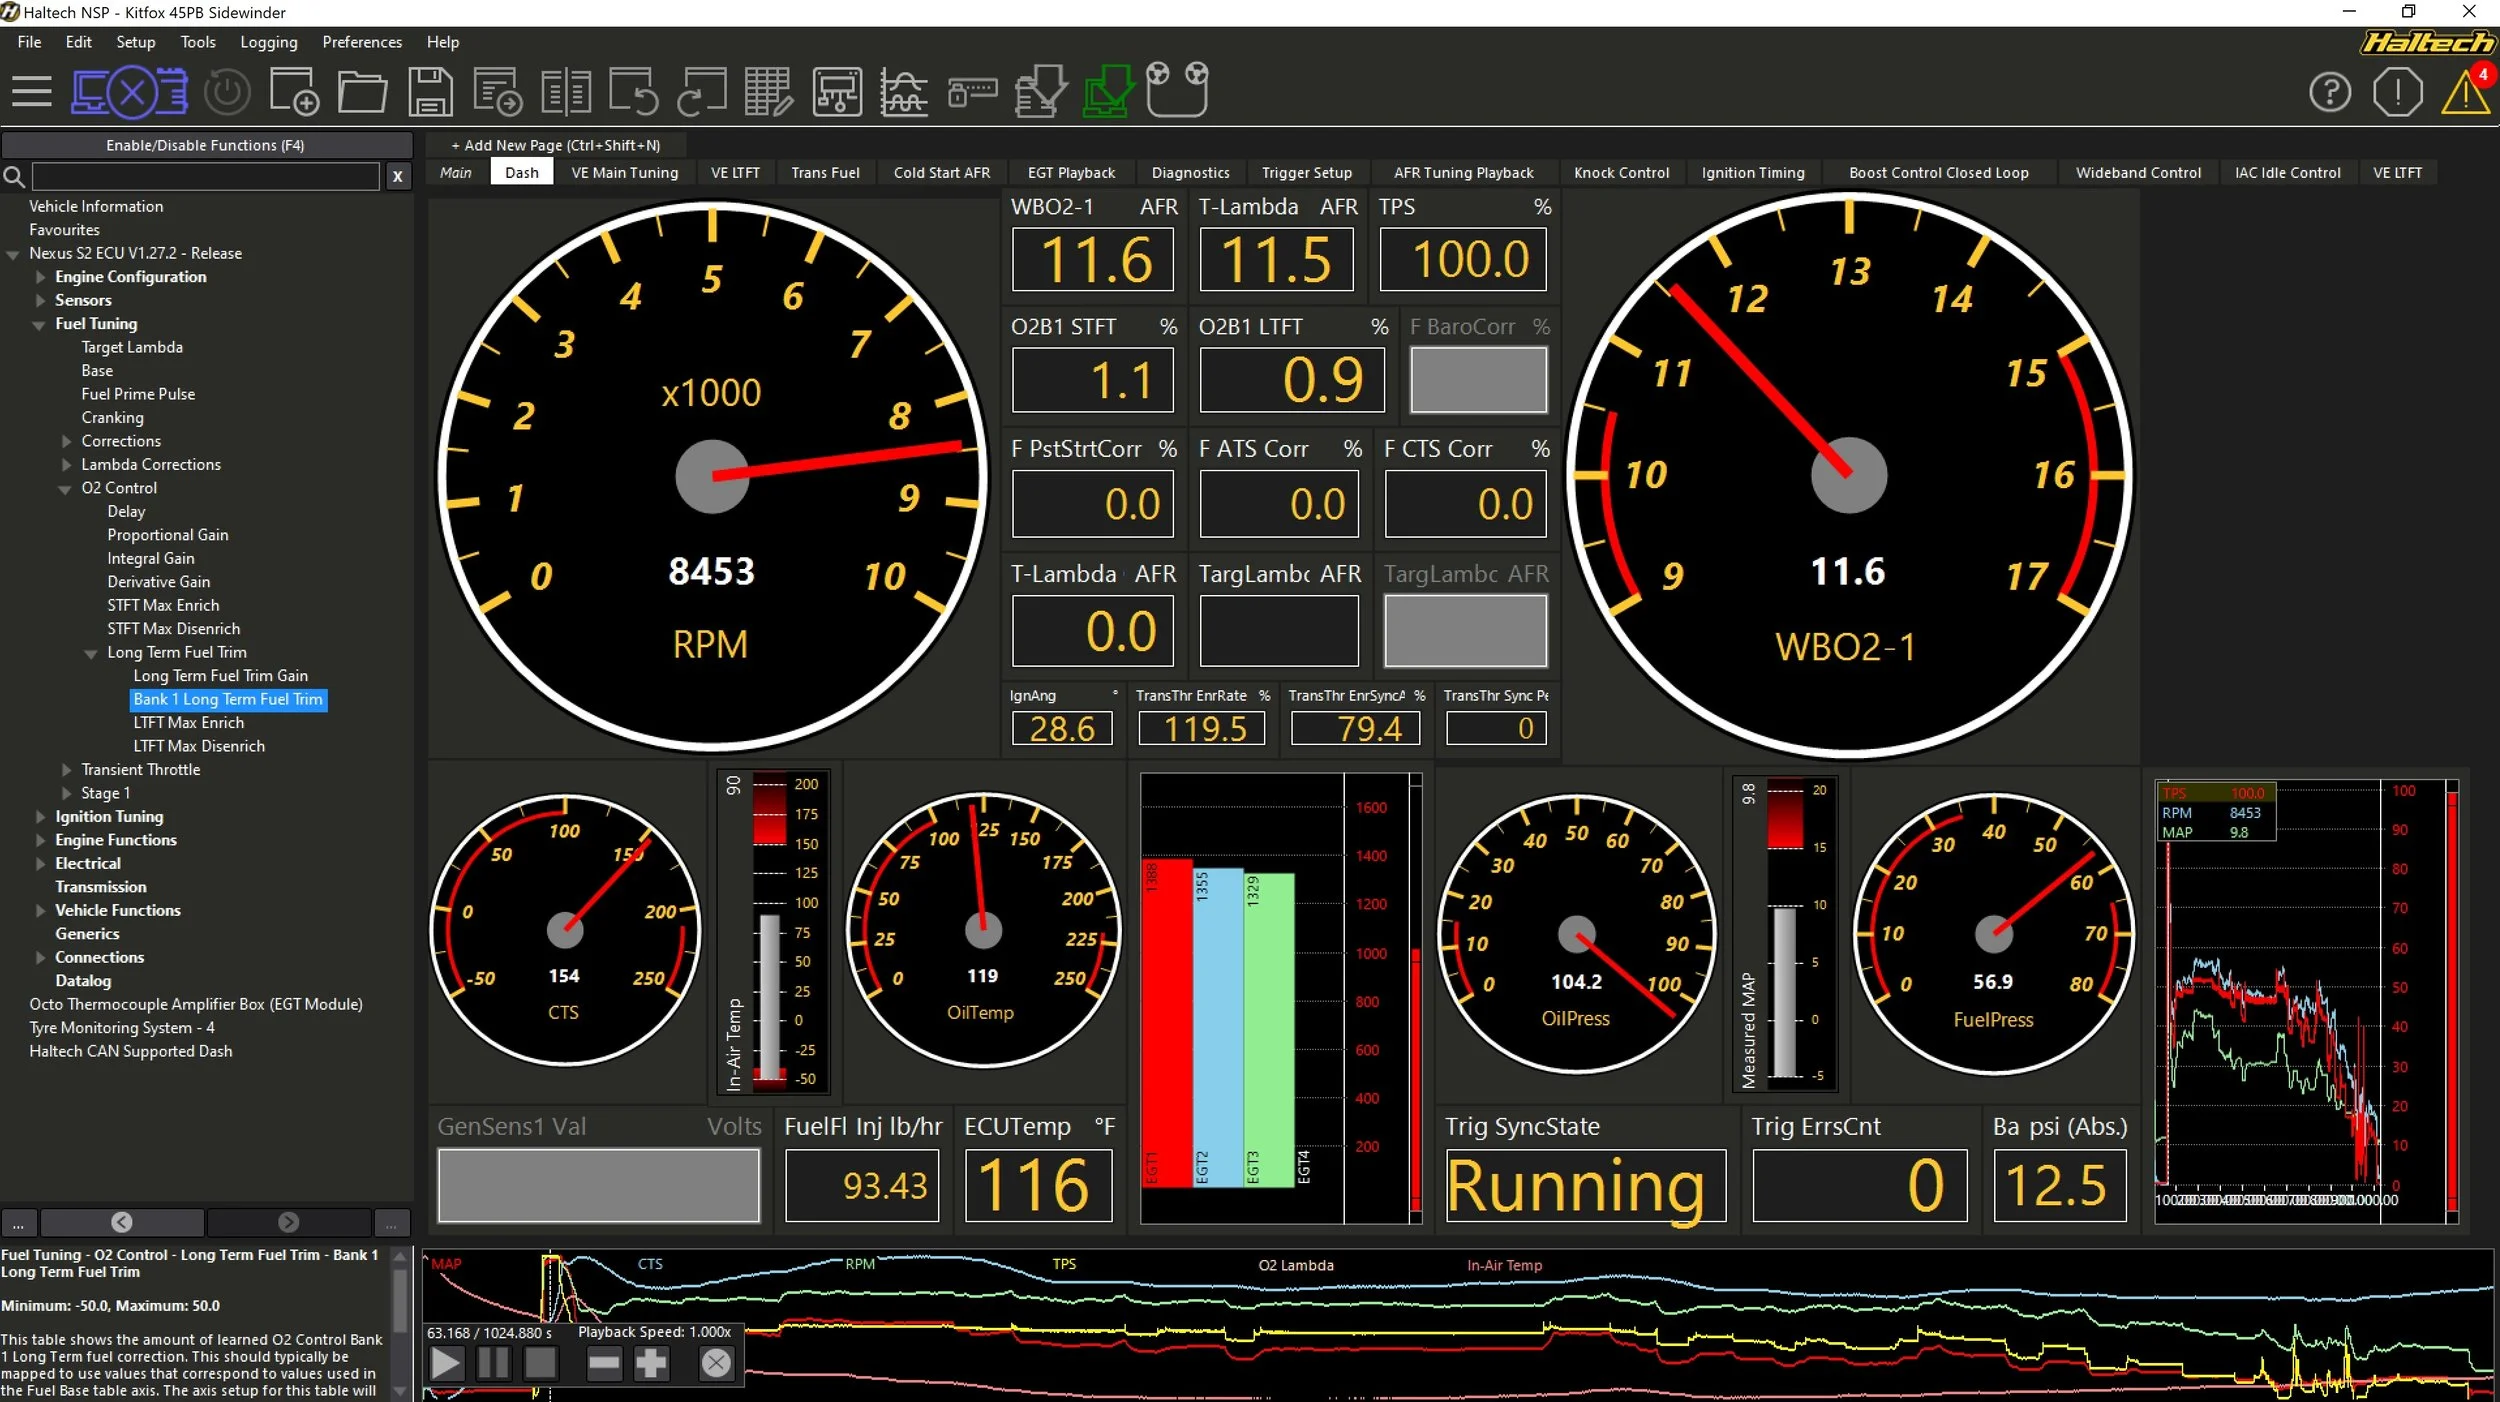Viewport: 2500px width, 1402px height.
Task: Open the Logging menu
Action: (268, 42)
